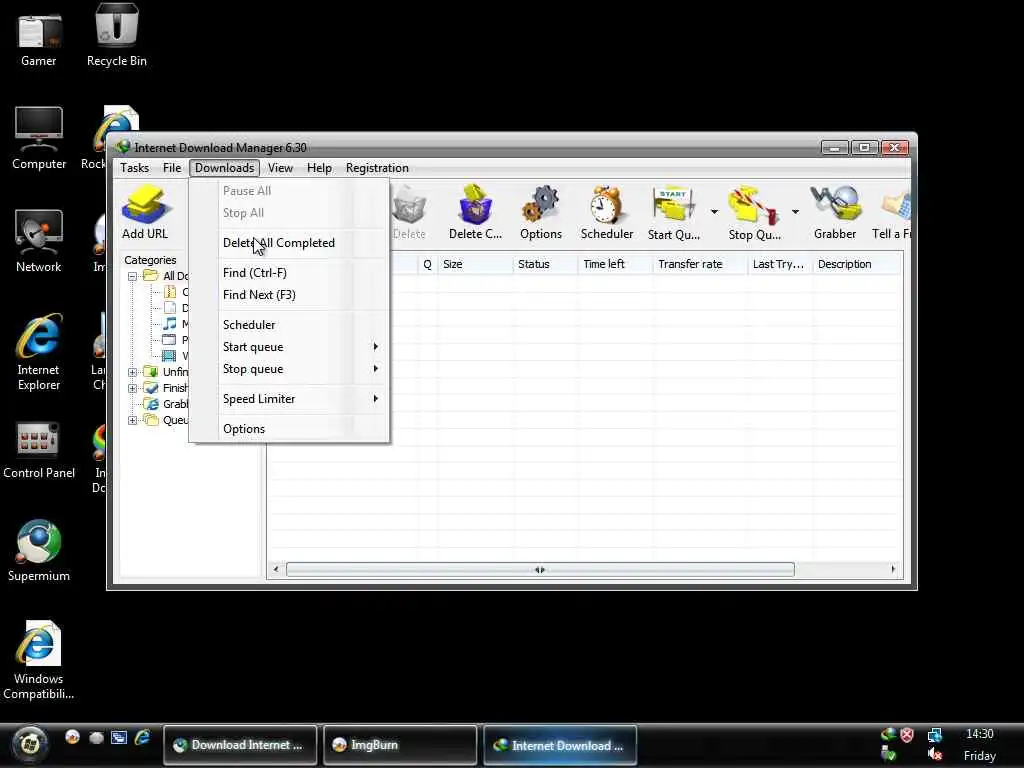Select the Supermium desktop icon
Image resolution: width=1024 pixels, height=768 pixels.
39,551
